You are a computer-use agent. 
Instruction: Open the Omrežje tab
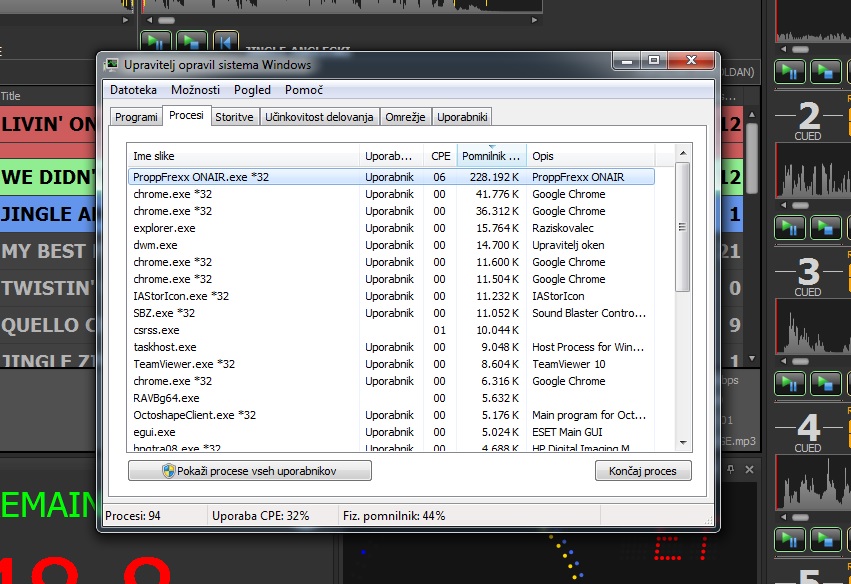pos(406,117)
